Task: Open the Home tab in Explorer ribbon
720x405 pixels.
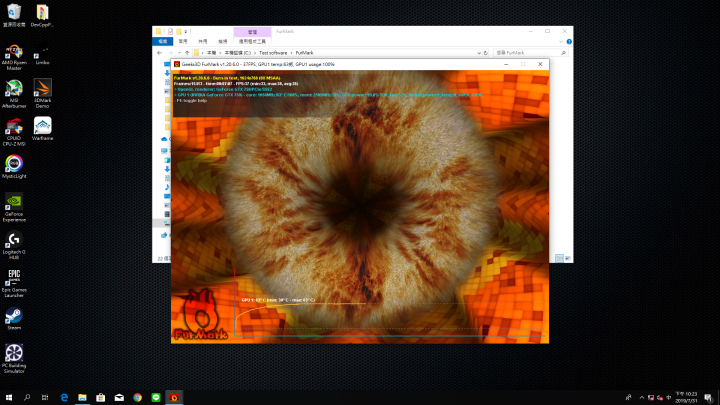Action: click(183, 41)
